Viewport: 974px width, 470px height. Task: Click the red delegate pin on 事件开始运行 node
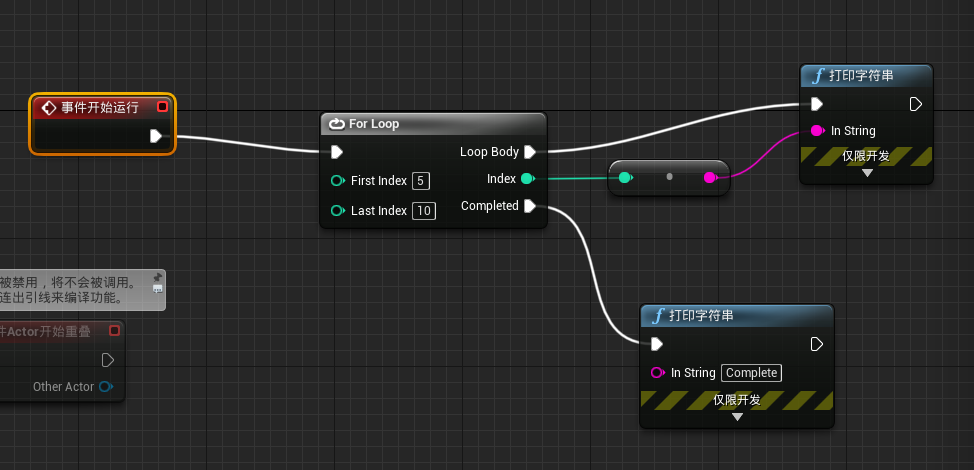point(162,107)
